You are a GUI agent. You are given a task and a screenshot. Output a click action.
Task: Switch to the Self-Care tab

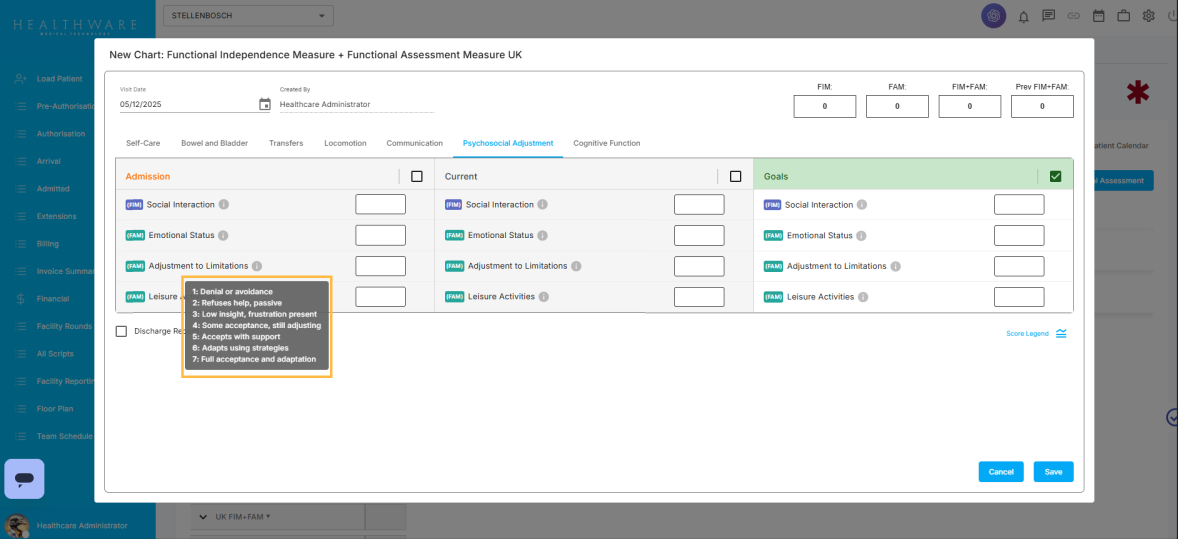[143, 143]
